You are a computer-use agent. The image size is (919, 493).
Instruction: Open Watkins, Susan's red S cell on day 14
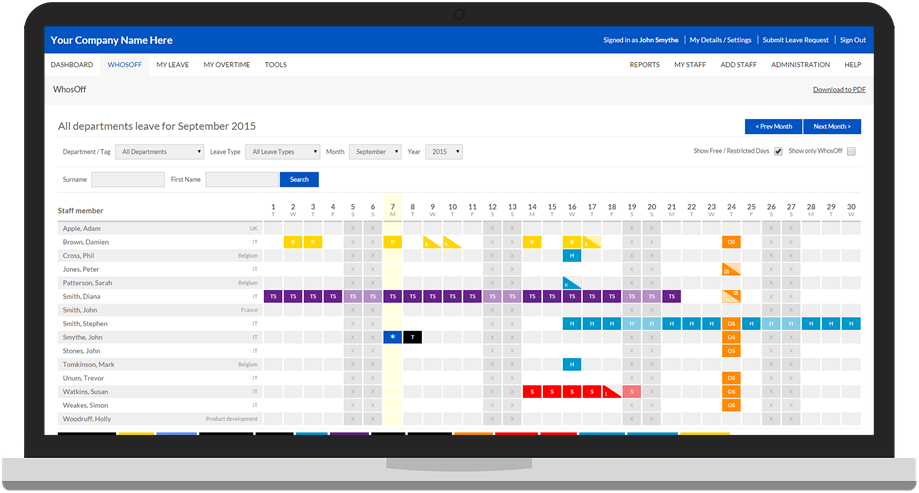coord(532,392)
